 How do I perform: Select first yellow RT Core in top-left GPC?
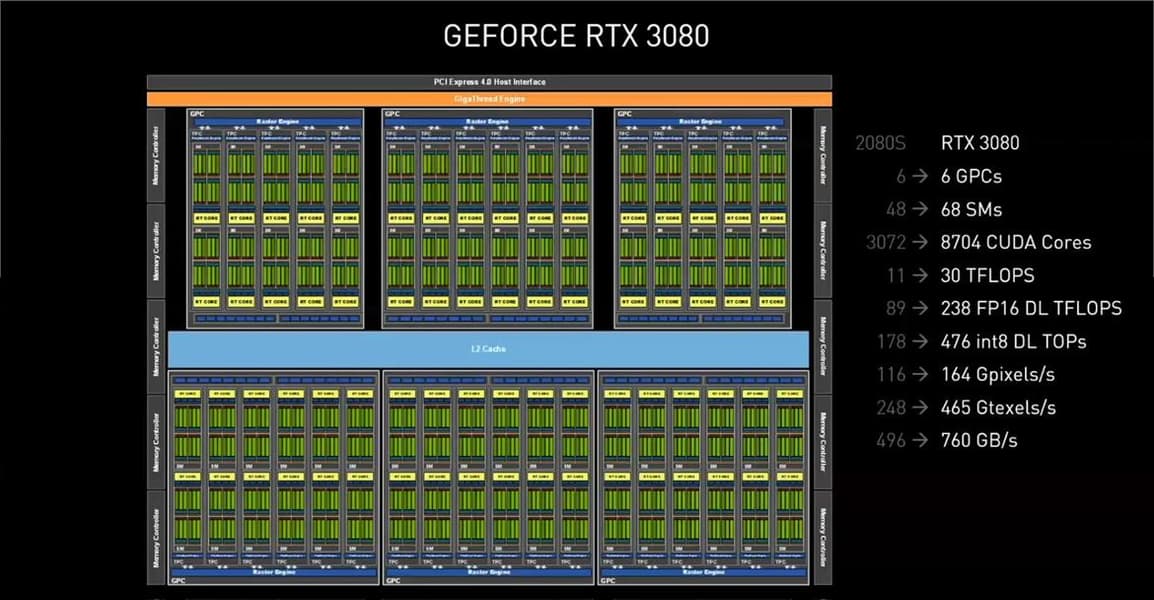pyautogui.click(x=206, y=218)
